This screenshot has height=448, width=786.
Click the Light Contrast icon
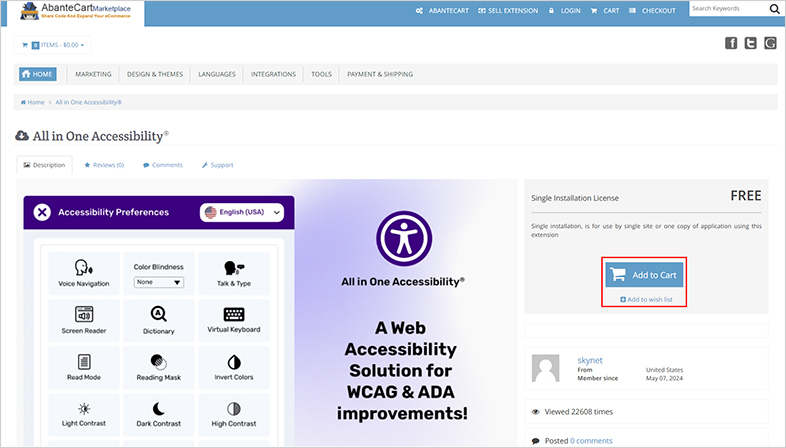[84, 409]
